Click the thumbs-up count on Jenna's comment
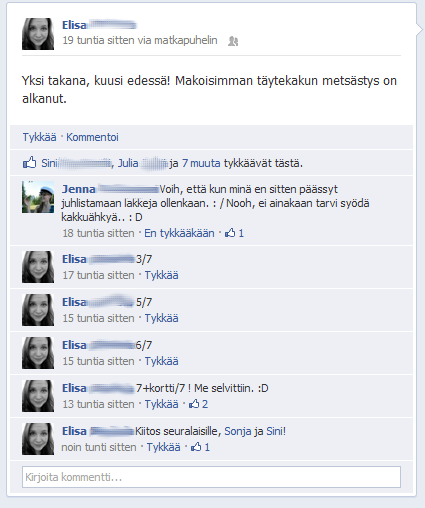 pyautogui.click(x=234, y=233)
